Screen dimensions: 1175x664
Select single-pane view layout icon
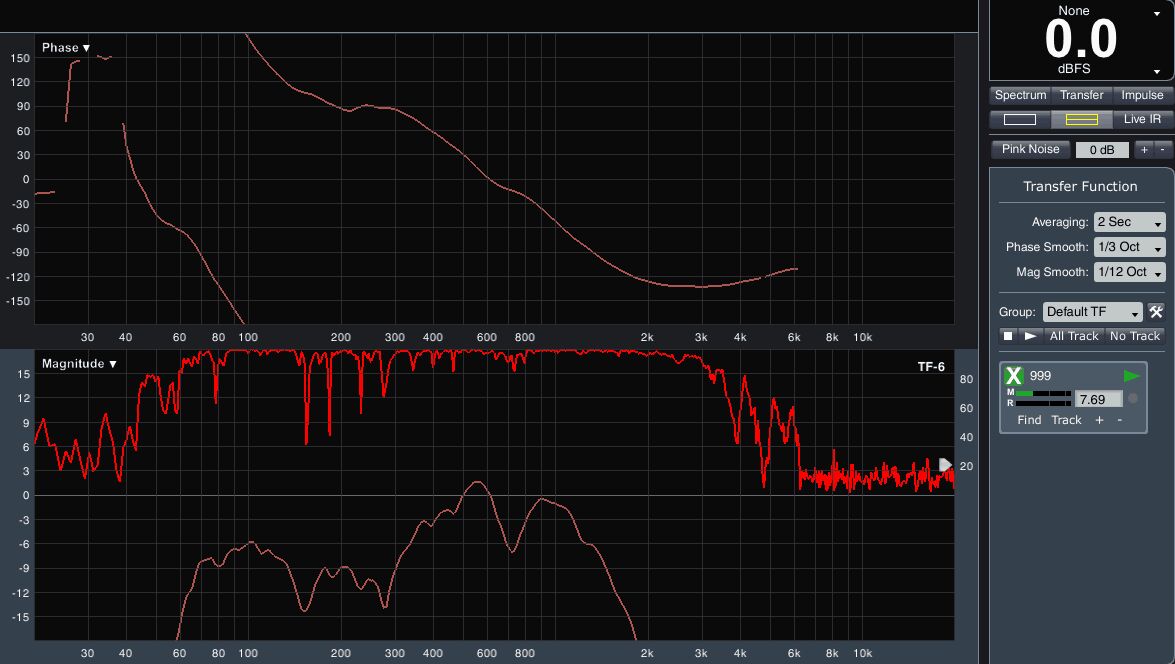(x=1020, y=119)
